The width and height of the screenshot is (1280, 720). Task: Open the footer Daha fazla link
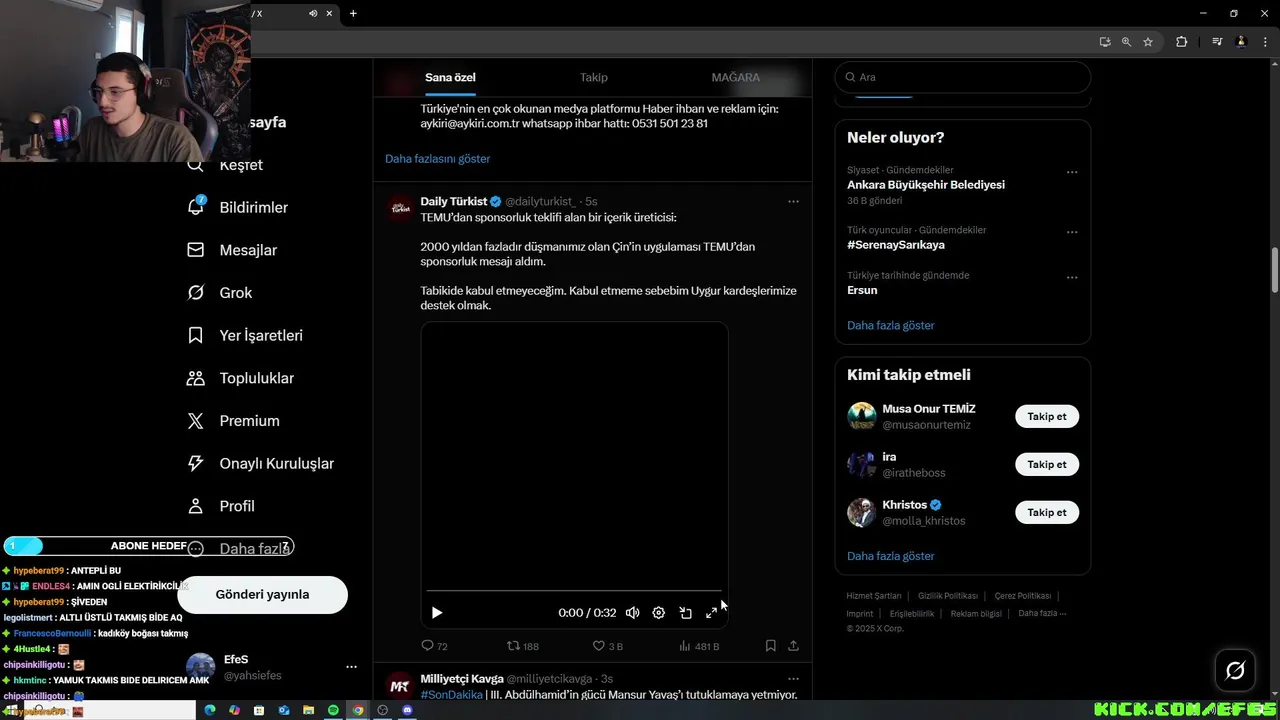point(1042,614)
